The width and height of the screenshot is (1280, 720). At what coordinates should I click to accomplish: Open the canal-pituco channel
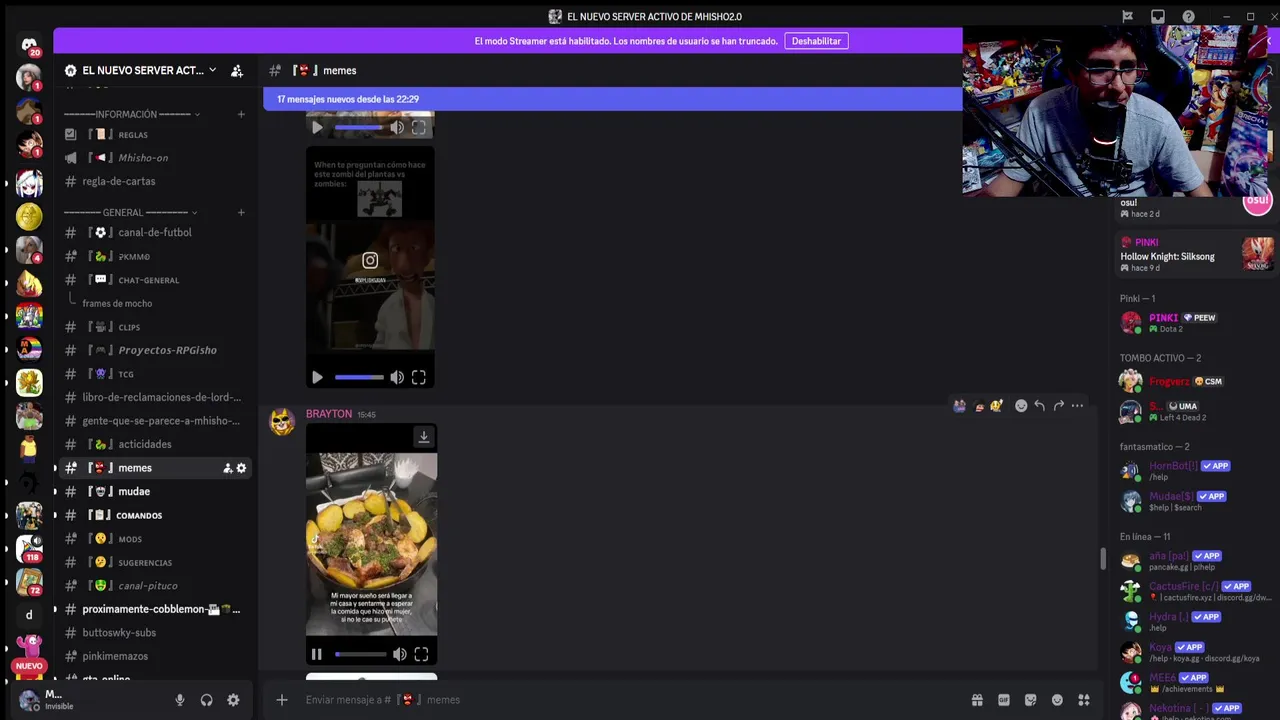[155, 586]
